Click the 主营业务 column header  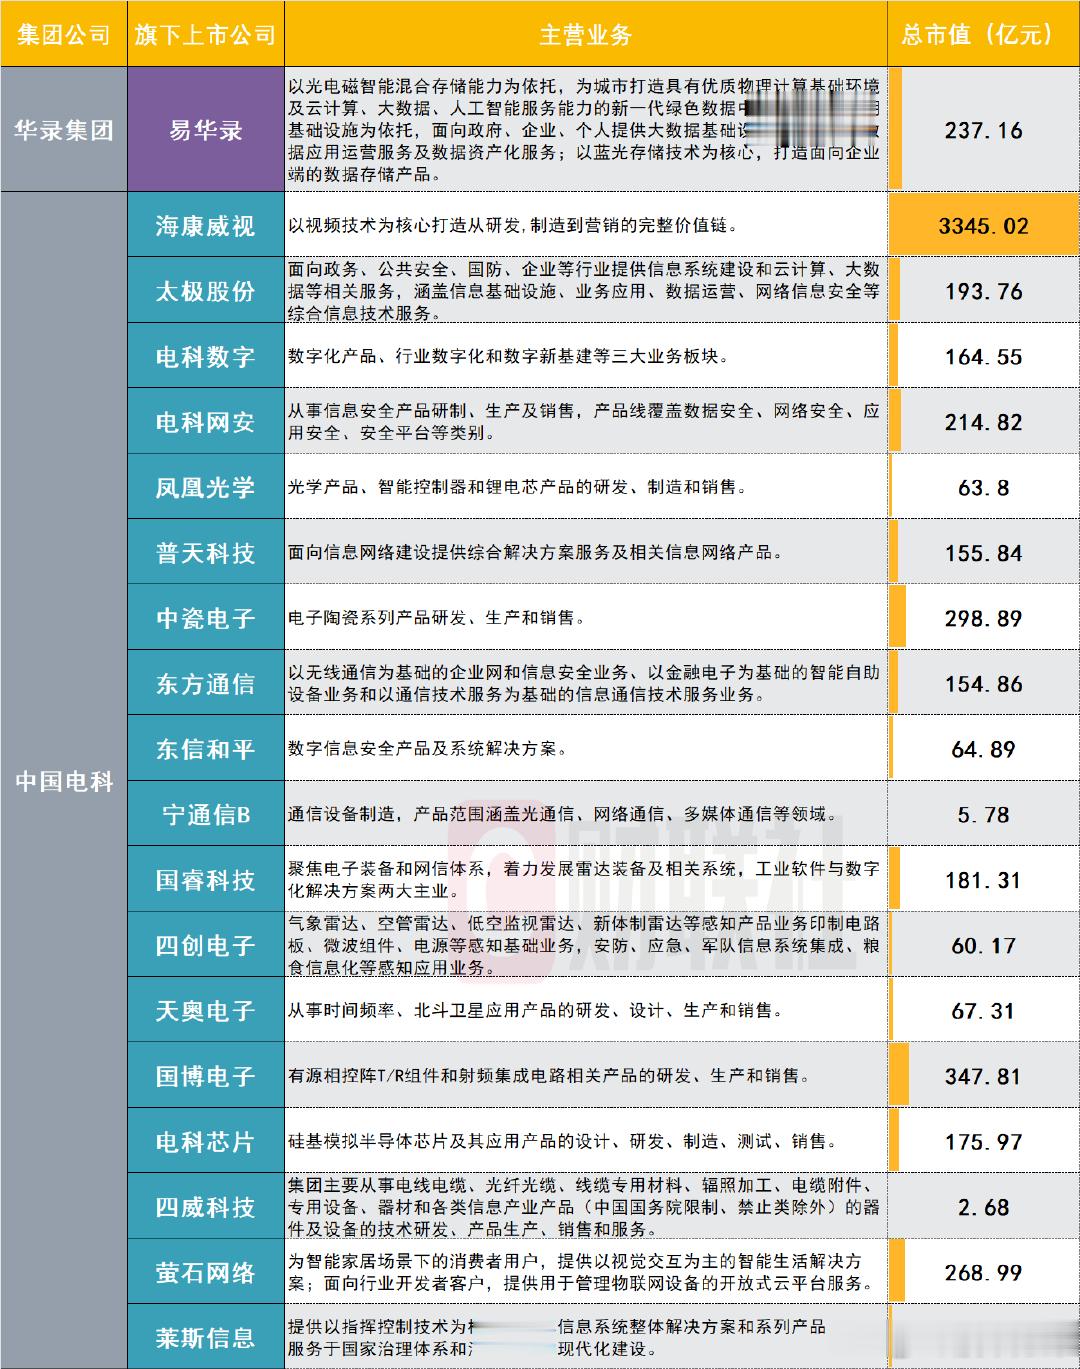click(586, 34)
